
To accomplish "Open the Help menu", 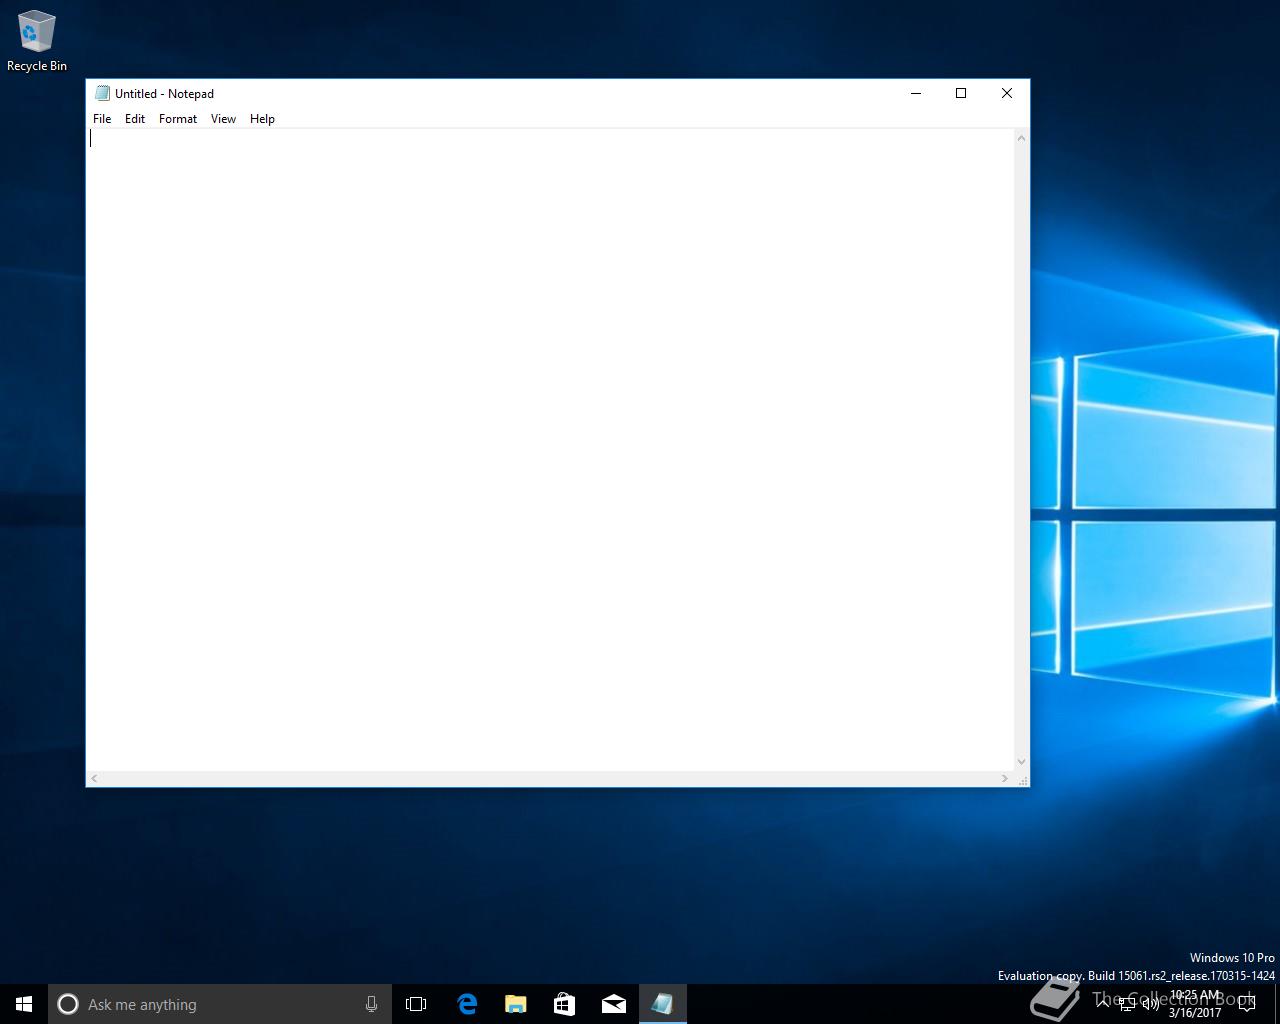I will pyautogui.click(x=262, y=119).
